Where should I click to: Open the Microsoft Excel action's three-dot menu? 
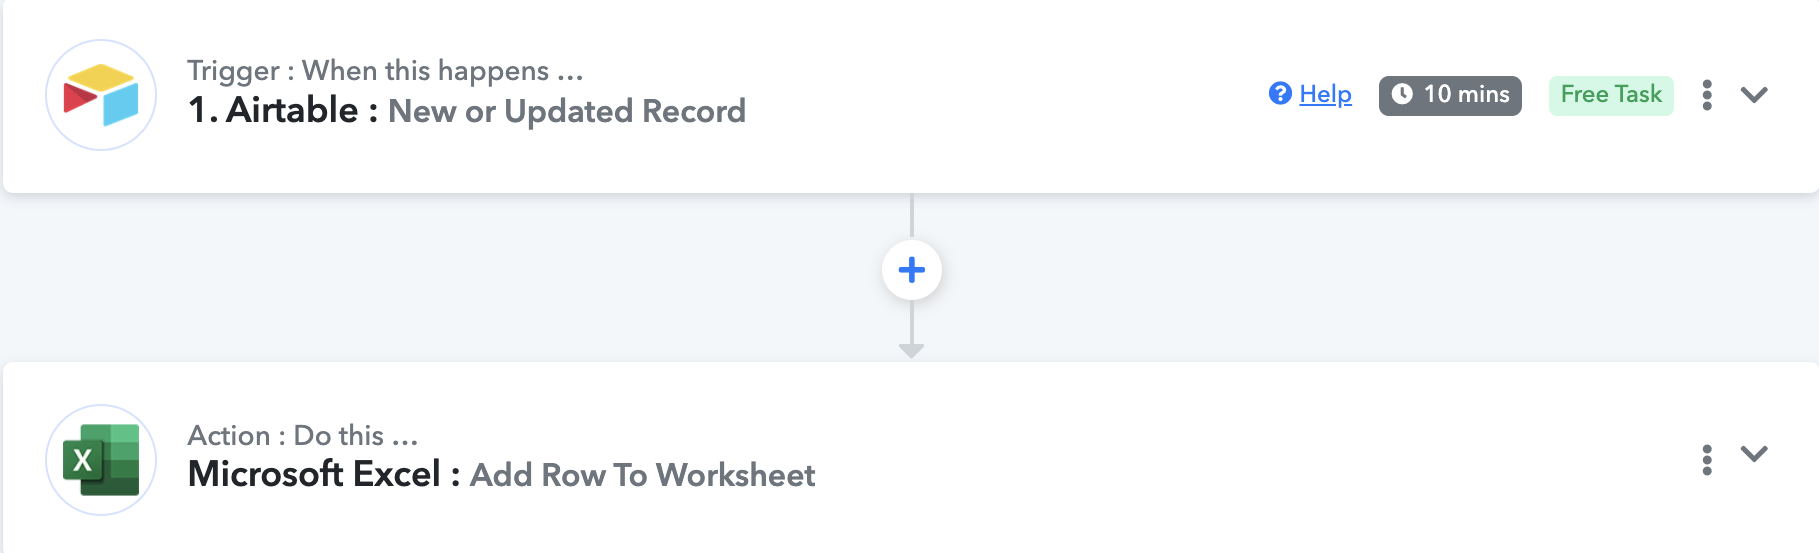pos(1707,460)
